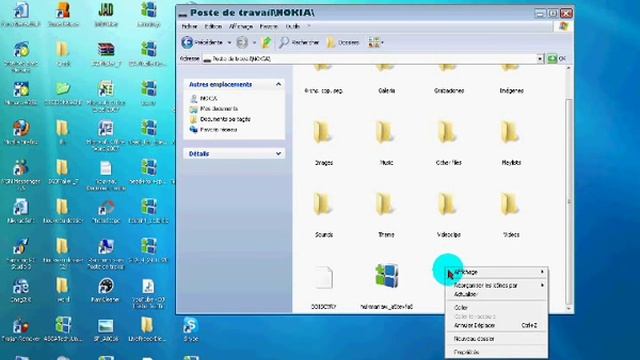Click the scrollbar up arrow
Viewport: 640px width, 360px height.
pyautogui.click(x=569, y=69)
